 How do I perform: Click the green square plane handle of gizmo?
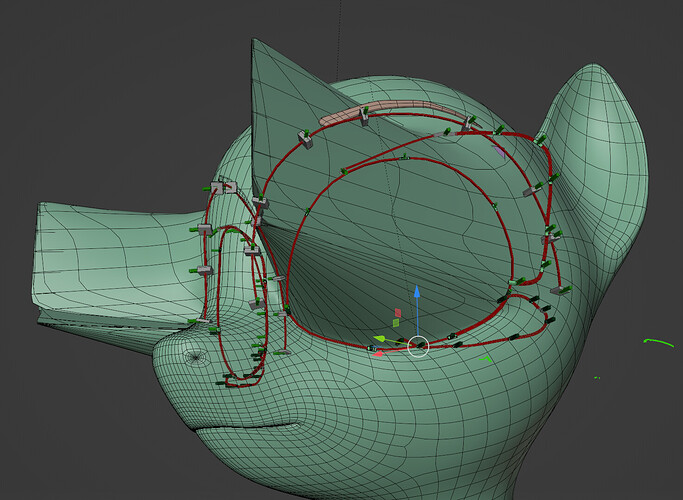coord(396,323)
